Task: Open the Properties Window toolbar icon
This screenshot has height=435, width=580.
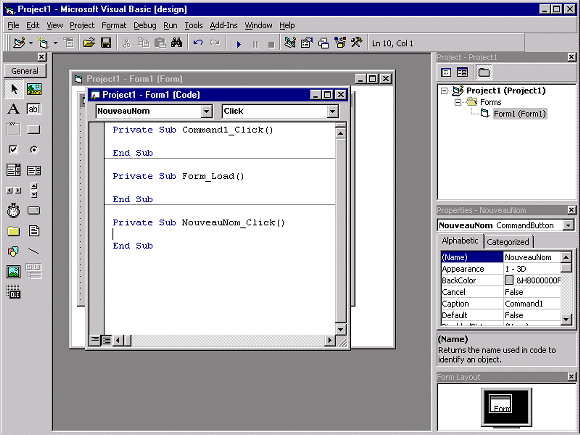Action: click(306, 43)
